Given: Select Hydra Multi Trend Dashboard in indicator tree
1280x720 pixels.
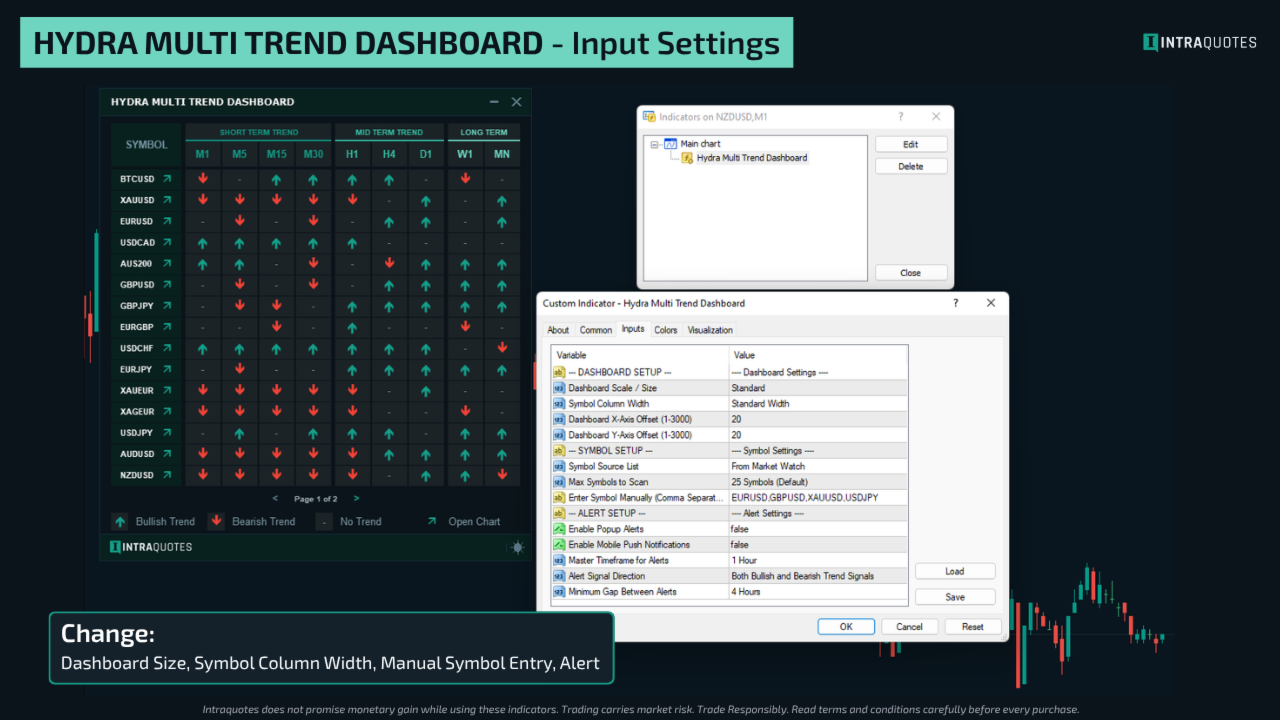Looking at the screenshot, I should click(752, 158).
